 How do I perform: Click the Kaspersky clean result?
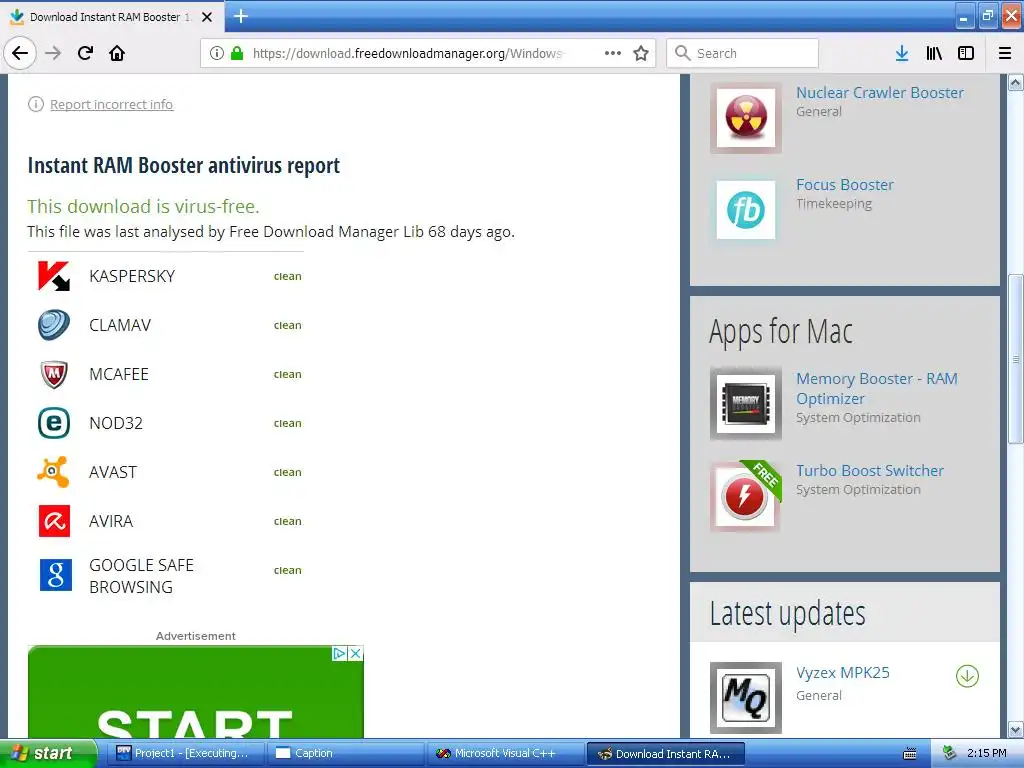pyautogui.click(x=287, y=276)
